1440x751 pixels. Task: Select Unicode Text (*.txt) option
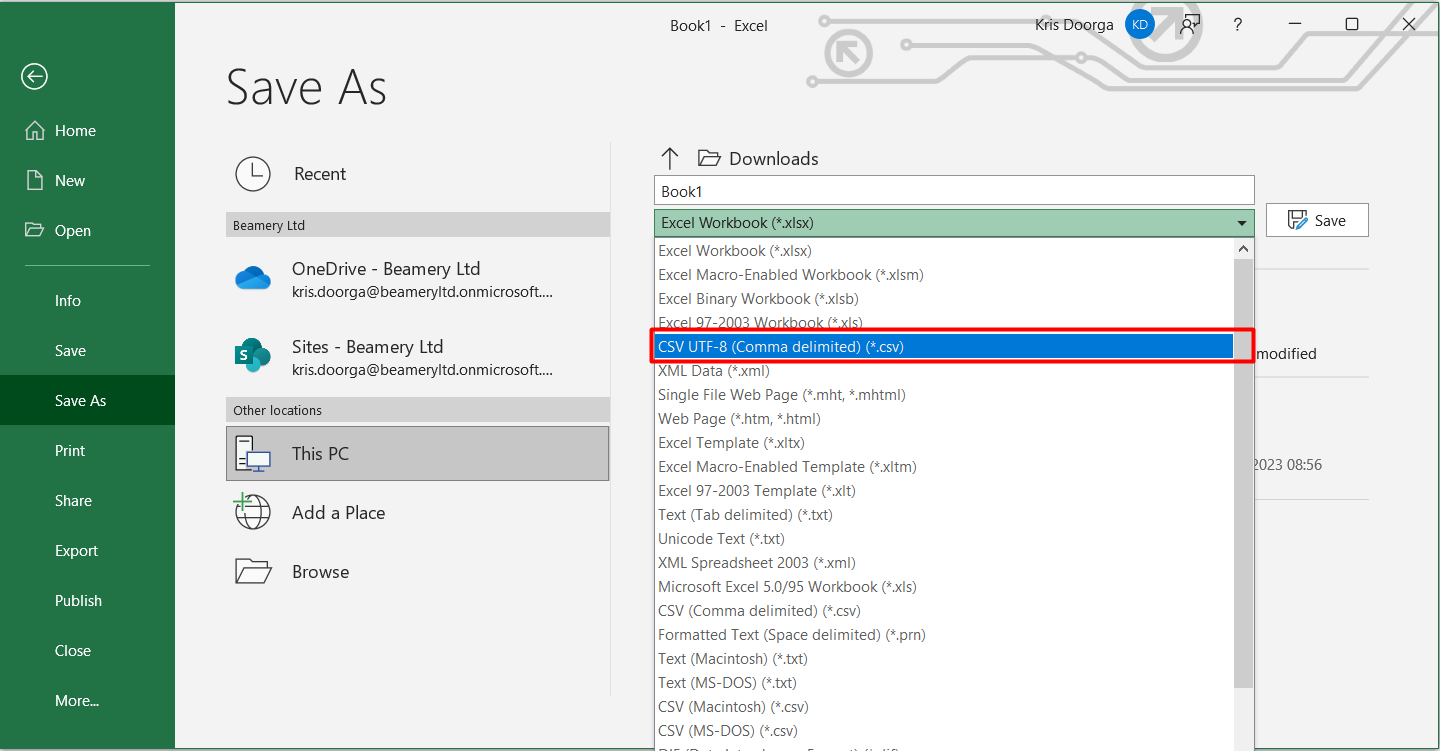click(x=945, y=539)
